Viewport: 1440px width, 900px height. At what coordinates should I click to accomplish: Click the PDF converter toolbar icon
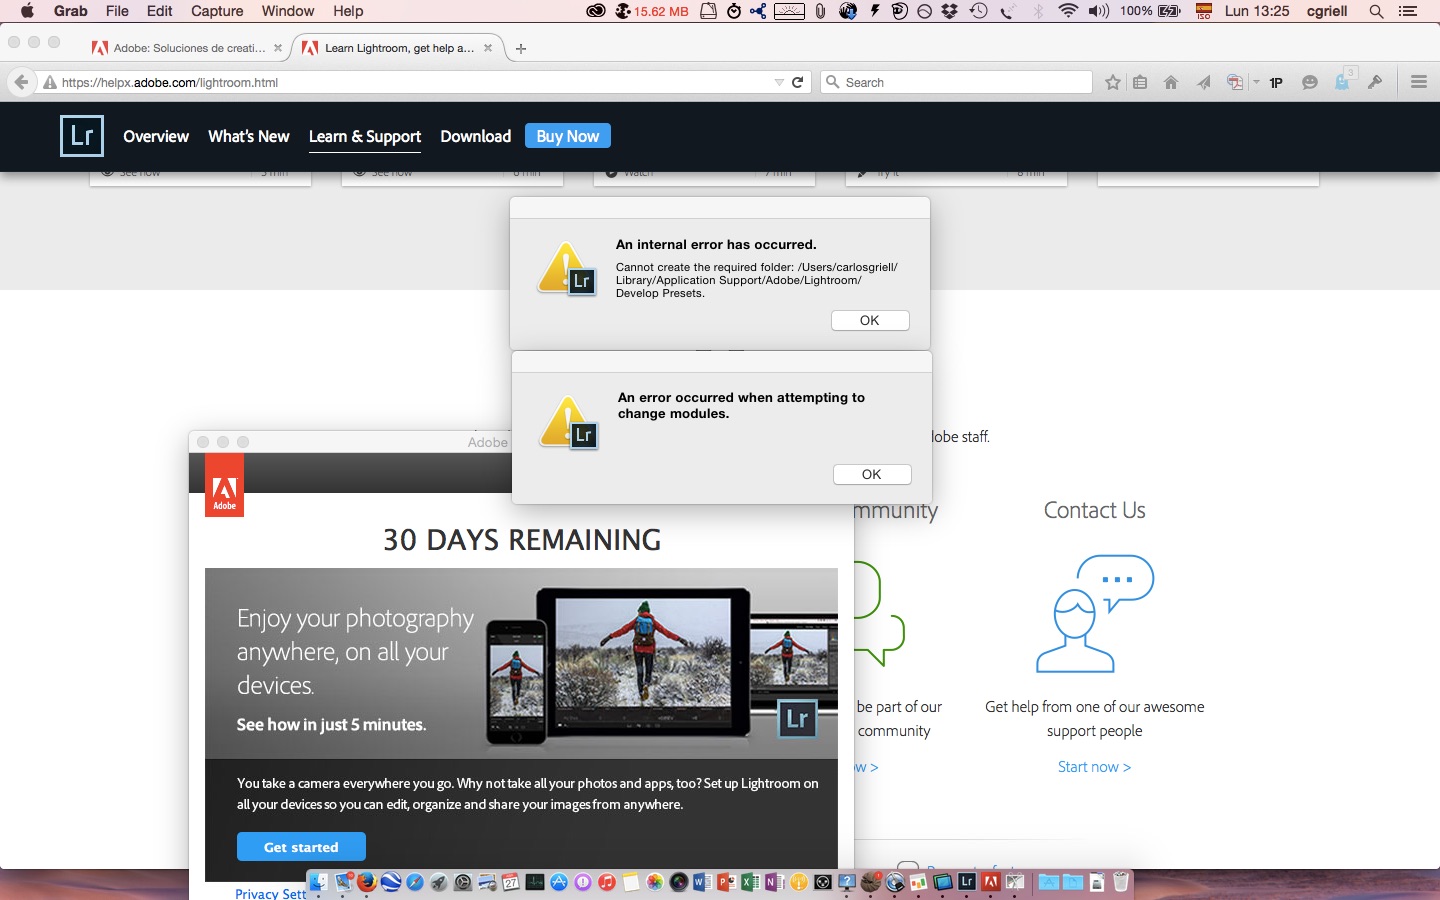click(x=1236, y=83)
